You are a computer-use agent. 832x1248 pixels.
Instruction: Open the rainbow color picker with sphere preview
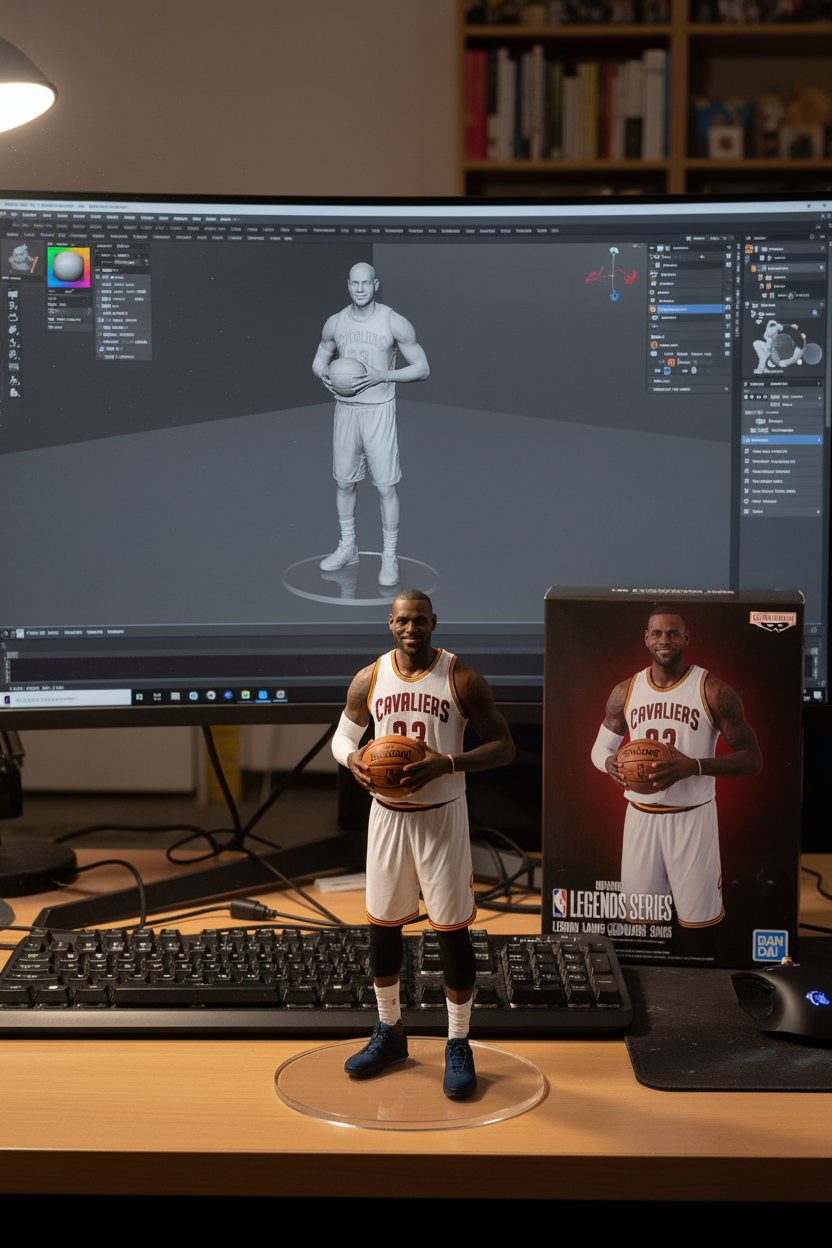[x=69, y=267]
